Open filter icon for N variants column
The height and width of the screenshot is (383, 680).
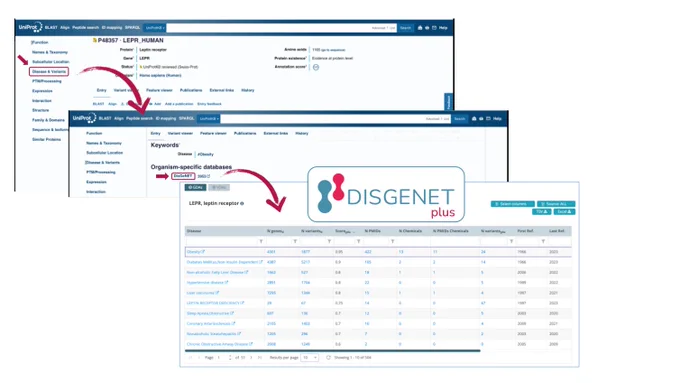(x=329, y=241)
